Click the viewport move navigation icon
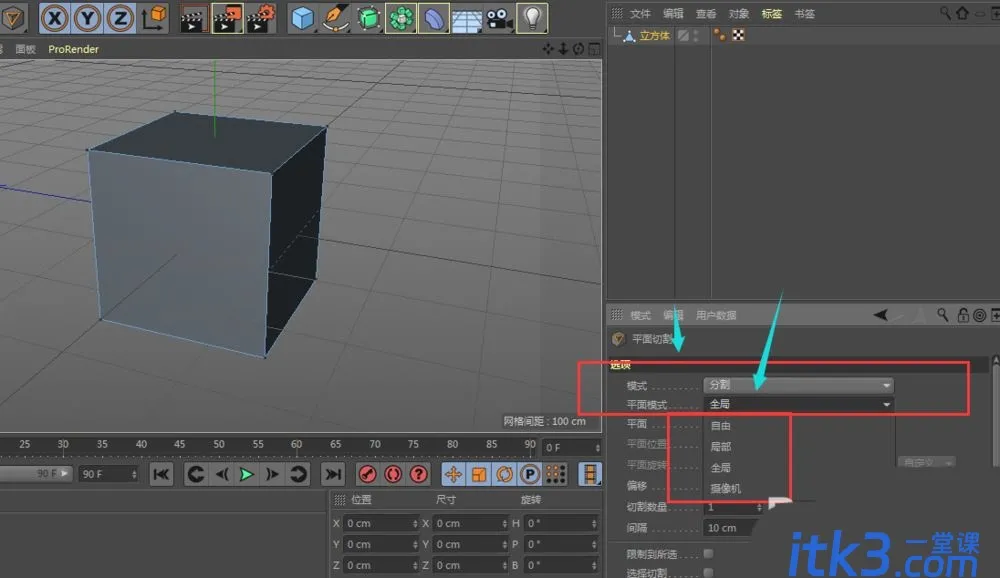Image resolution: width=1000 pixels, height=578 pixels. click(548, 48)
